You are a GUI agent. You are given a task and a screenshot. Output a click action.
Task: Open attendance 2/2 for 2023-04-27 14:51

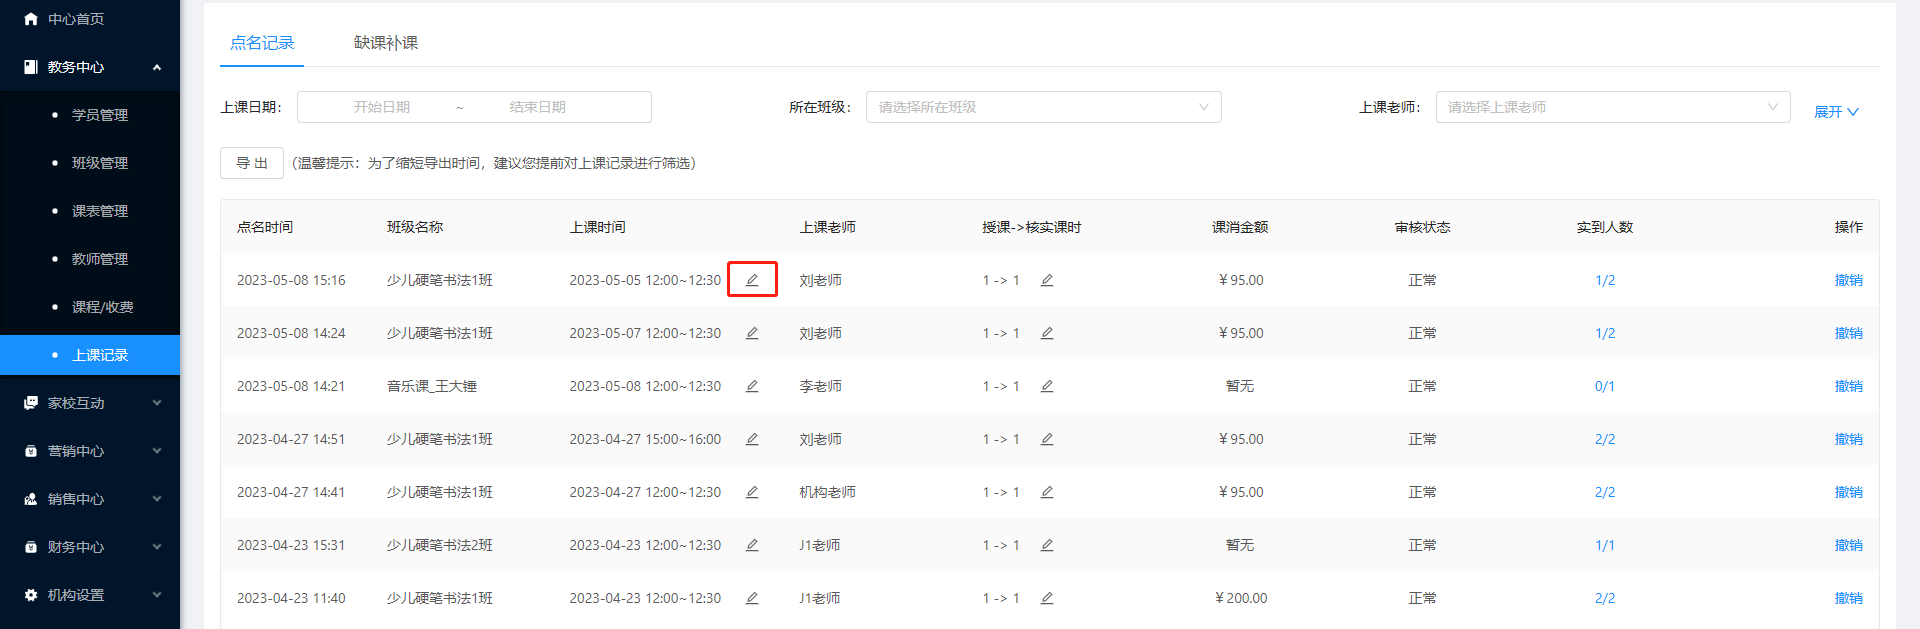coord(1605,439)
